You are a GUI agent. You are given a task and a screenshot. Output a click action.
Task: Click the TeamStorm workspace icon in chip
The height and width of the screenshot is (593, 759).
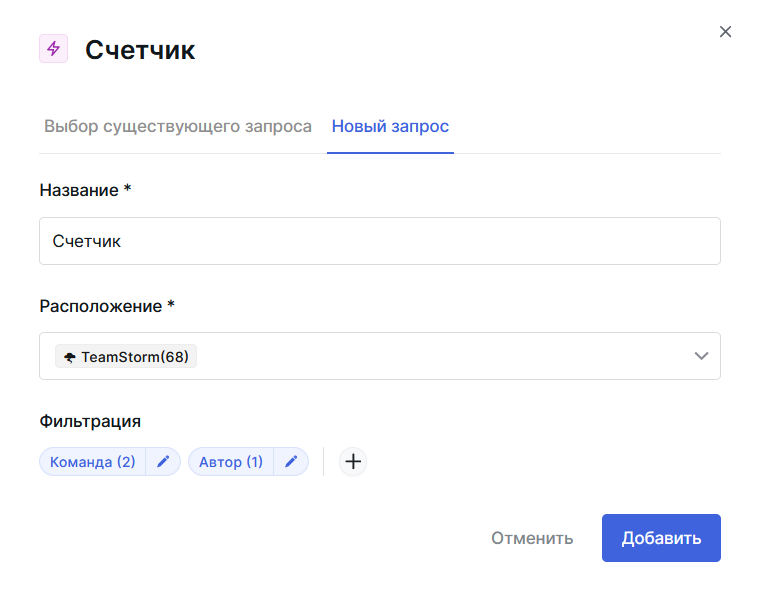69,357
